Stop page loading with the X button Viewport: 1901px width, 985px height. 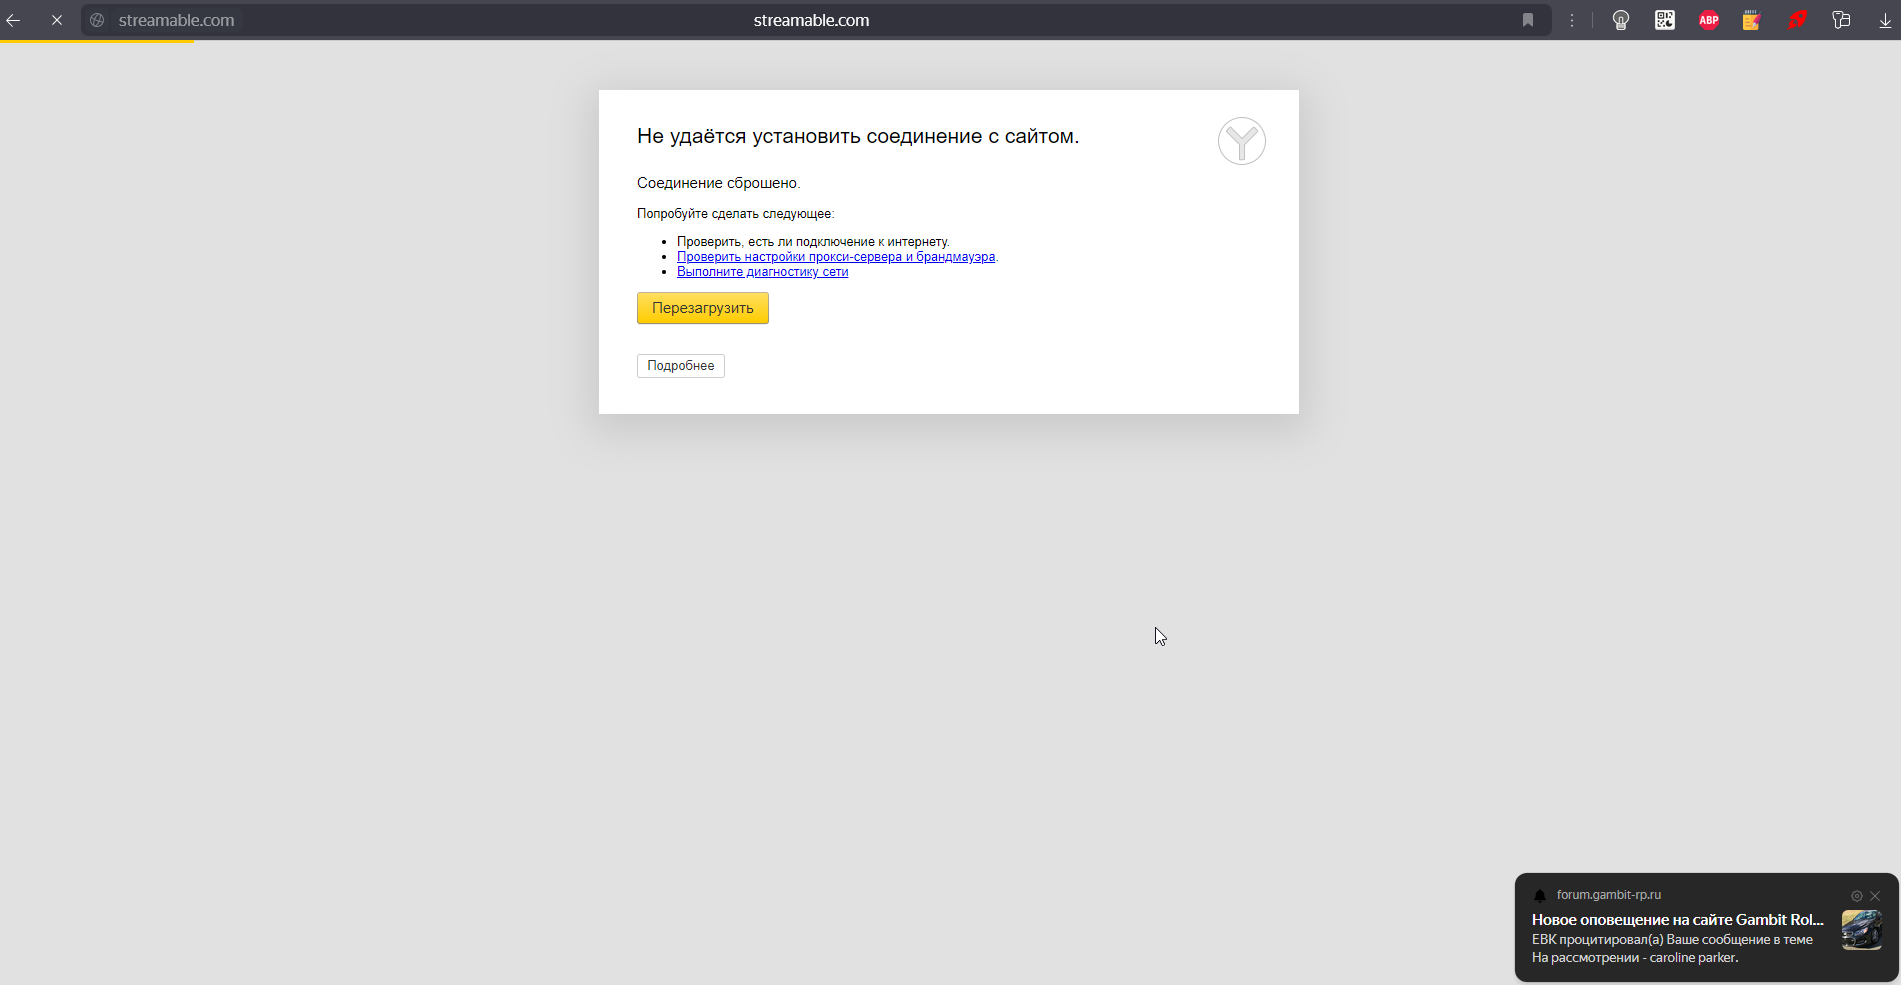[x=57, y=20]
